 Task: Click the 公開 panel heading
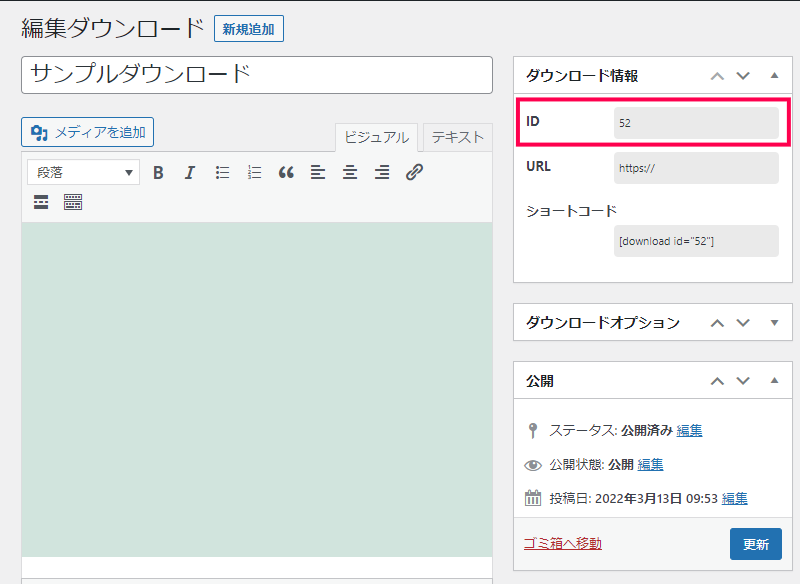540,380
